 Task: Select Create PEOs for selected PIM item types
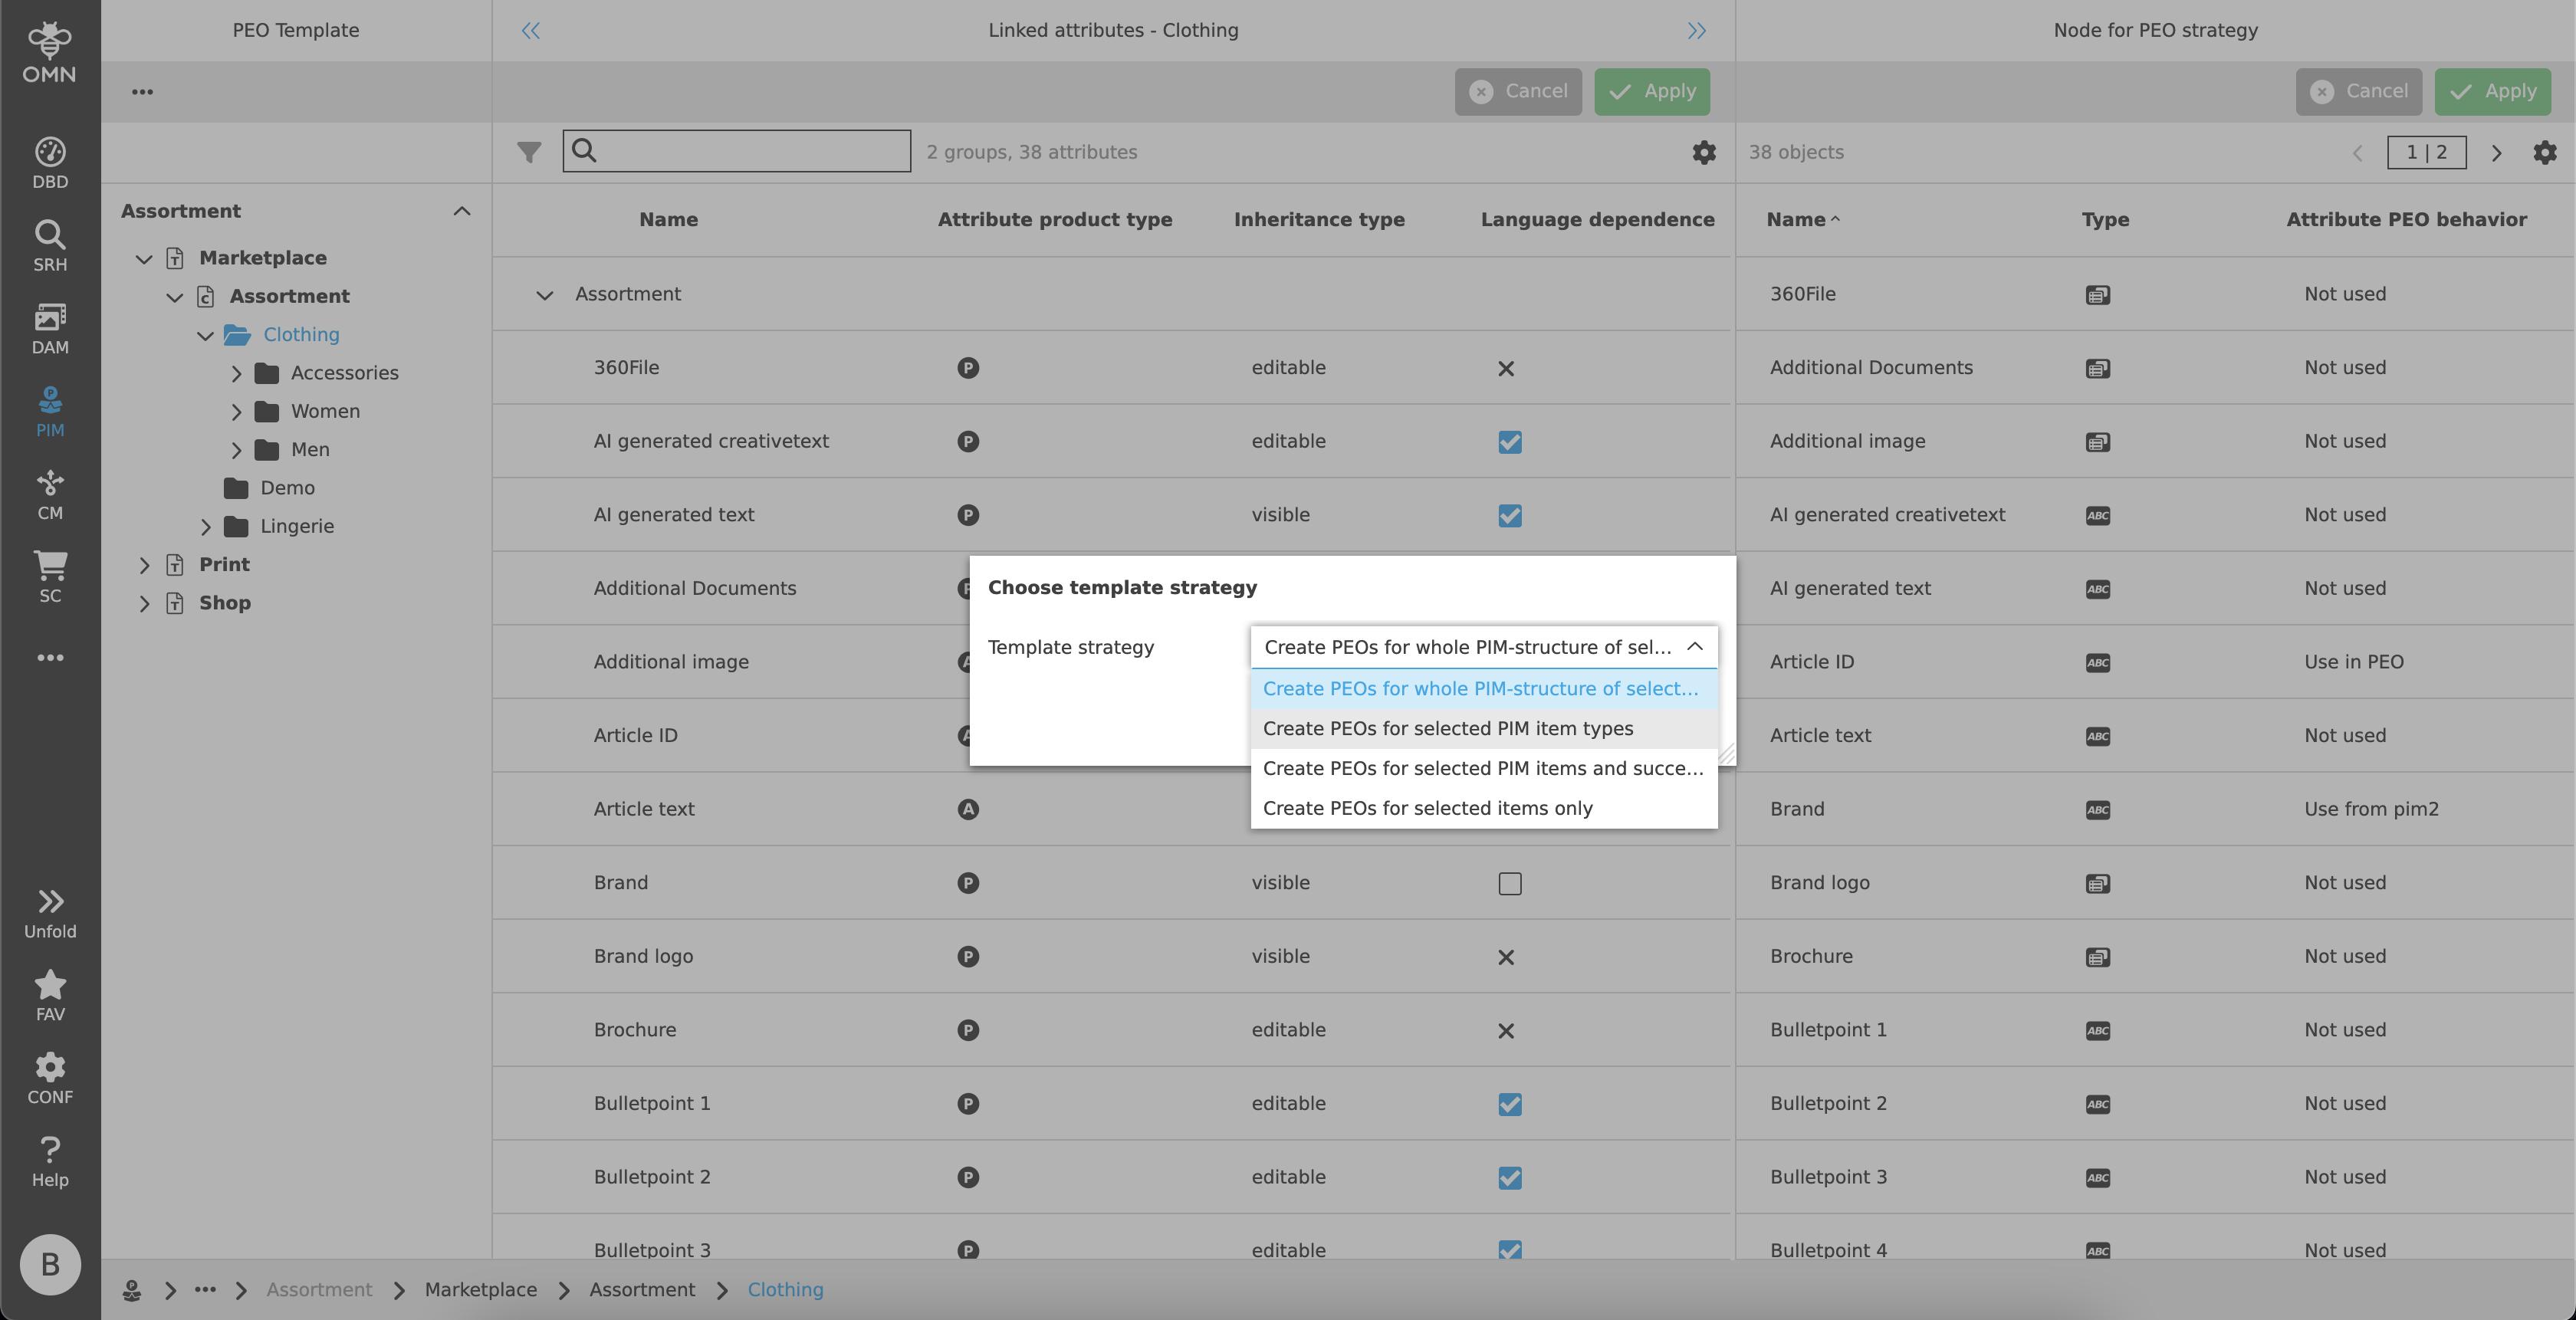[x=1447, y=729]
